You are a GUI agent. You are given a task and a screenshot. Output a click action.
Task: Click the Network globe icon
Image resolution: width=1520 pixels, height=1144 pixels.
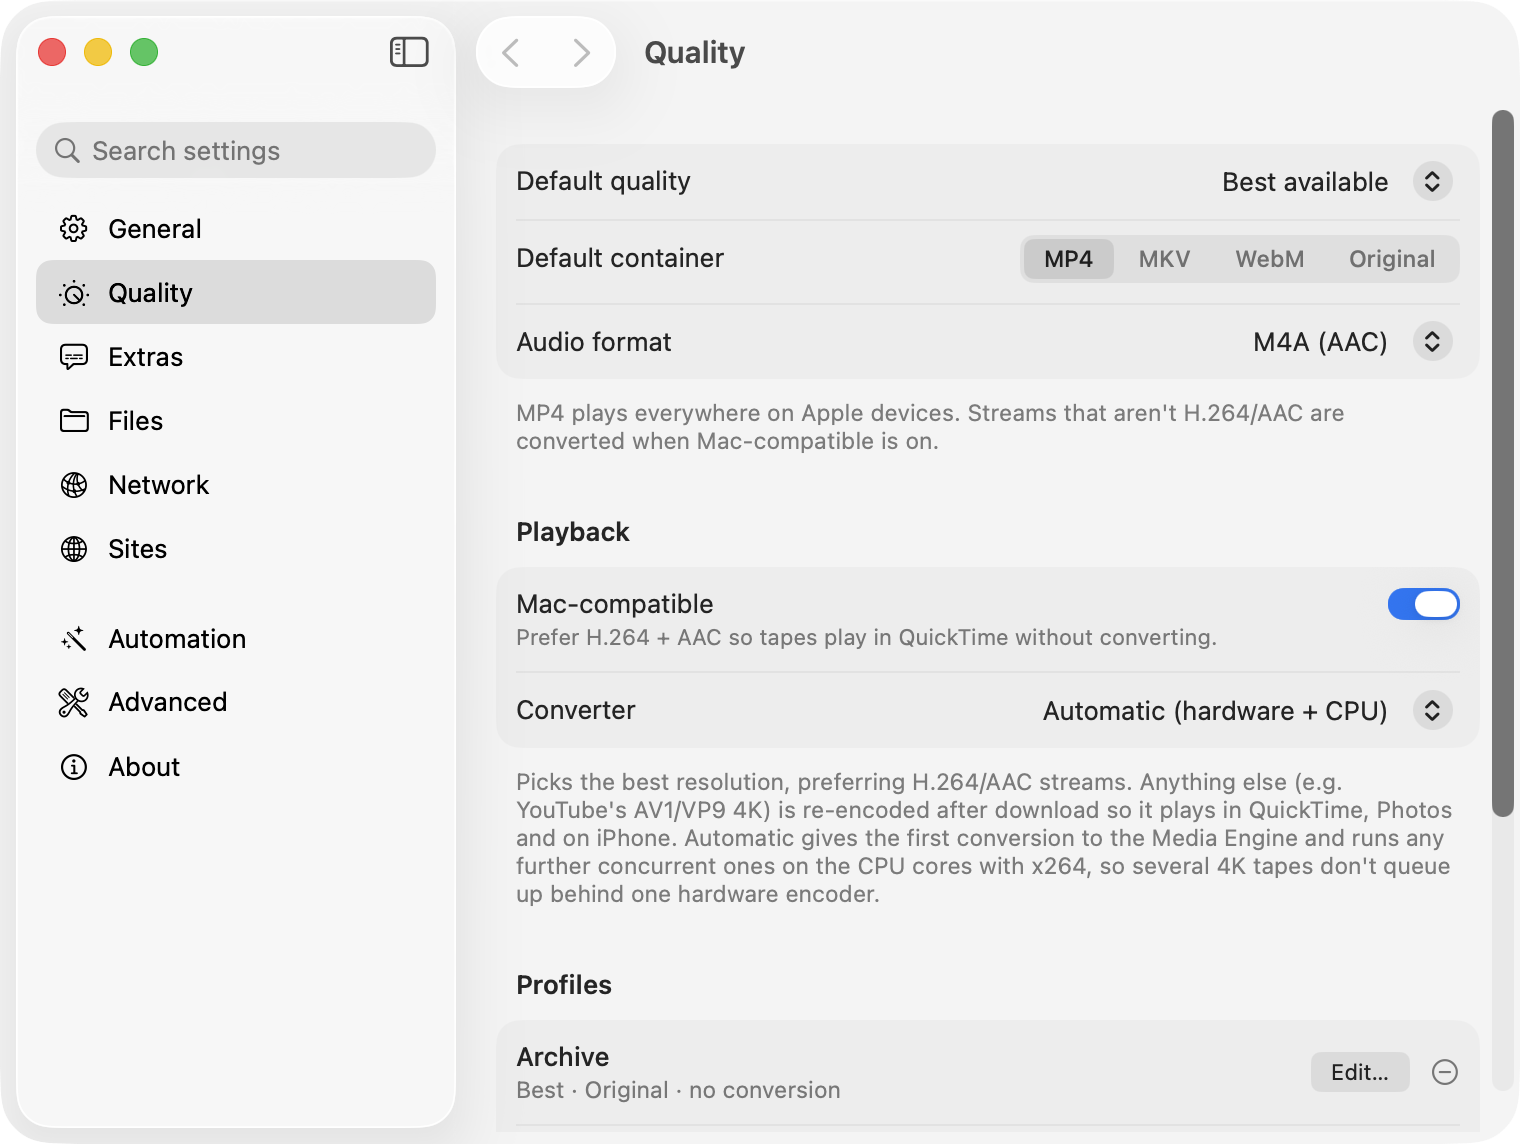click(x=74, y=485)
